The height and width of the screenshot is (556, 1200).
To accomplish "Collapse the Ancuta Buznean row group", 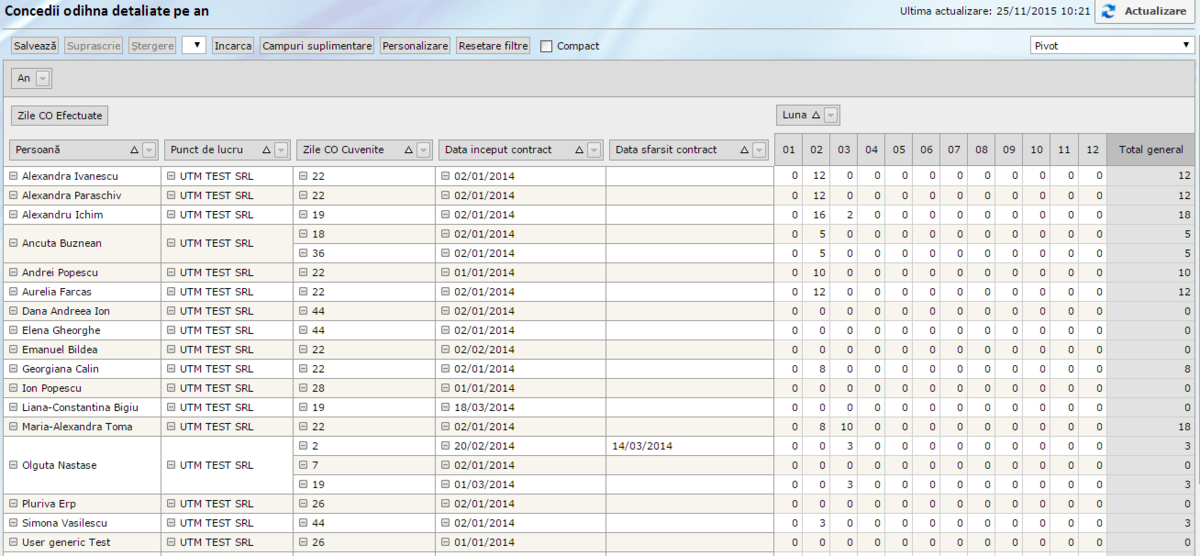I will pos(14,243).
